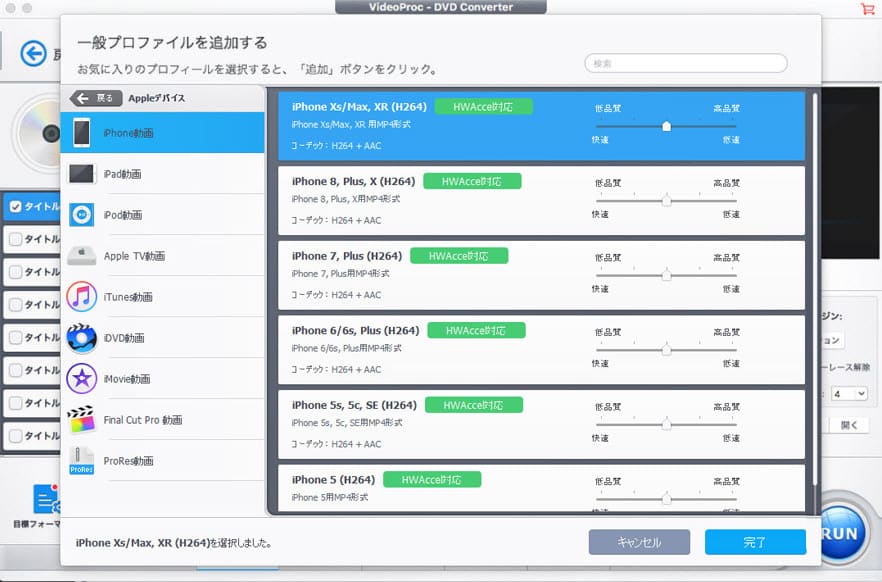Click the iMovie動画 star icon
Screen dimensions: 882x582
click(82, 378)
